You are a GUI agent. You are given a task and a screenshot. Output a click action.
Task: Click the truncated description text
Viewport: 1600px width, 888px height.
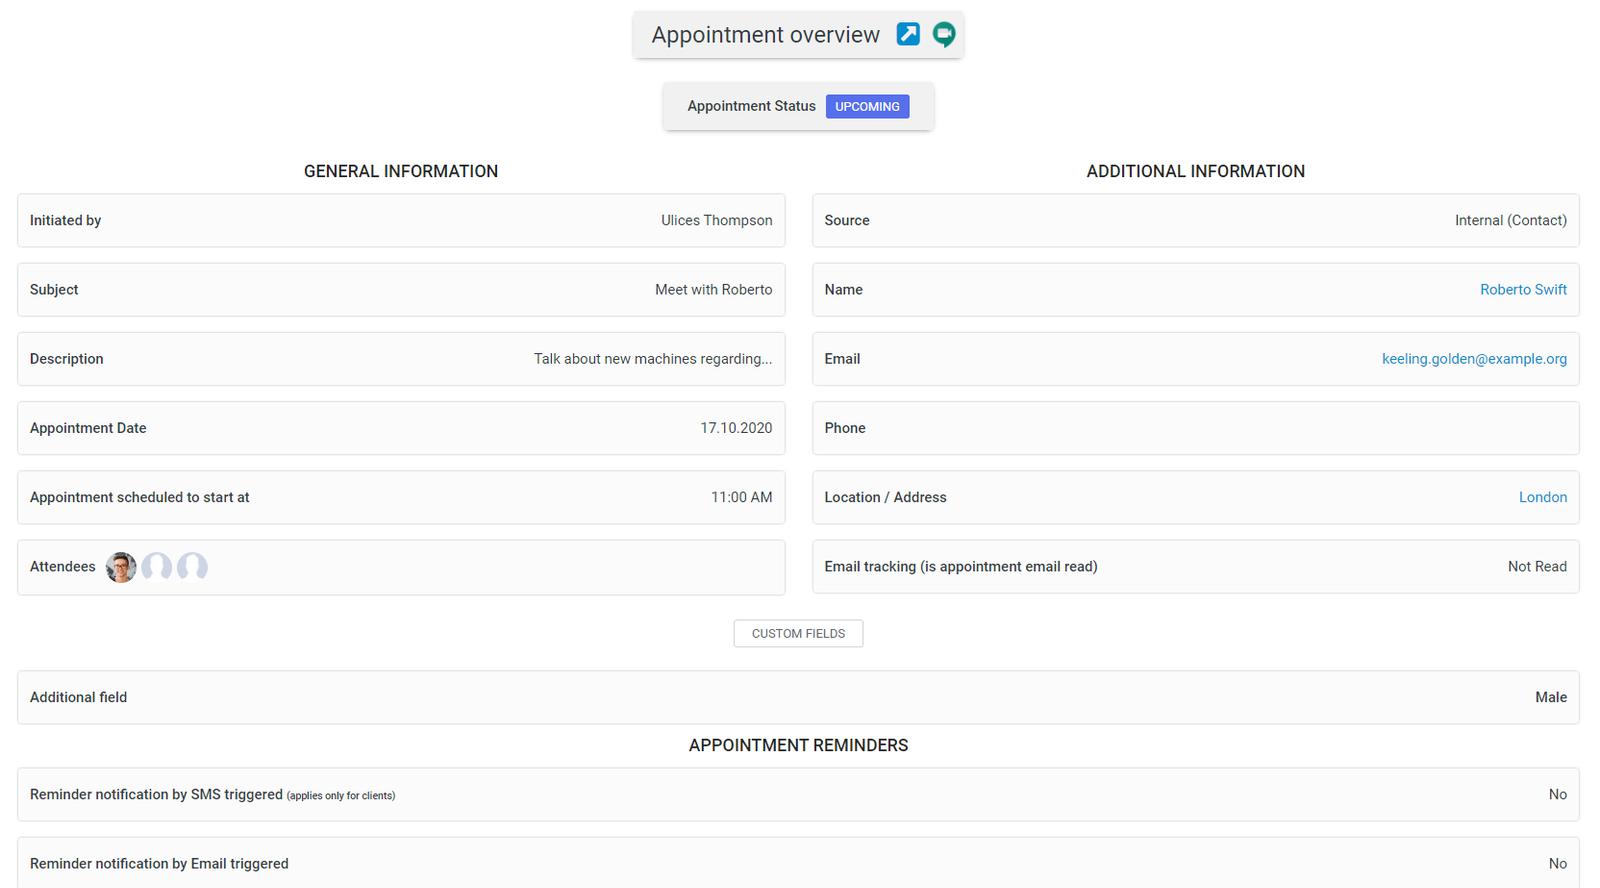[x=652, y=359]
